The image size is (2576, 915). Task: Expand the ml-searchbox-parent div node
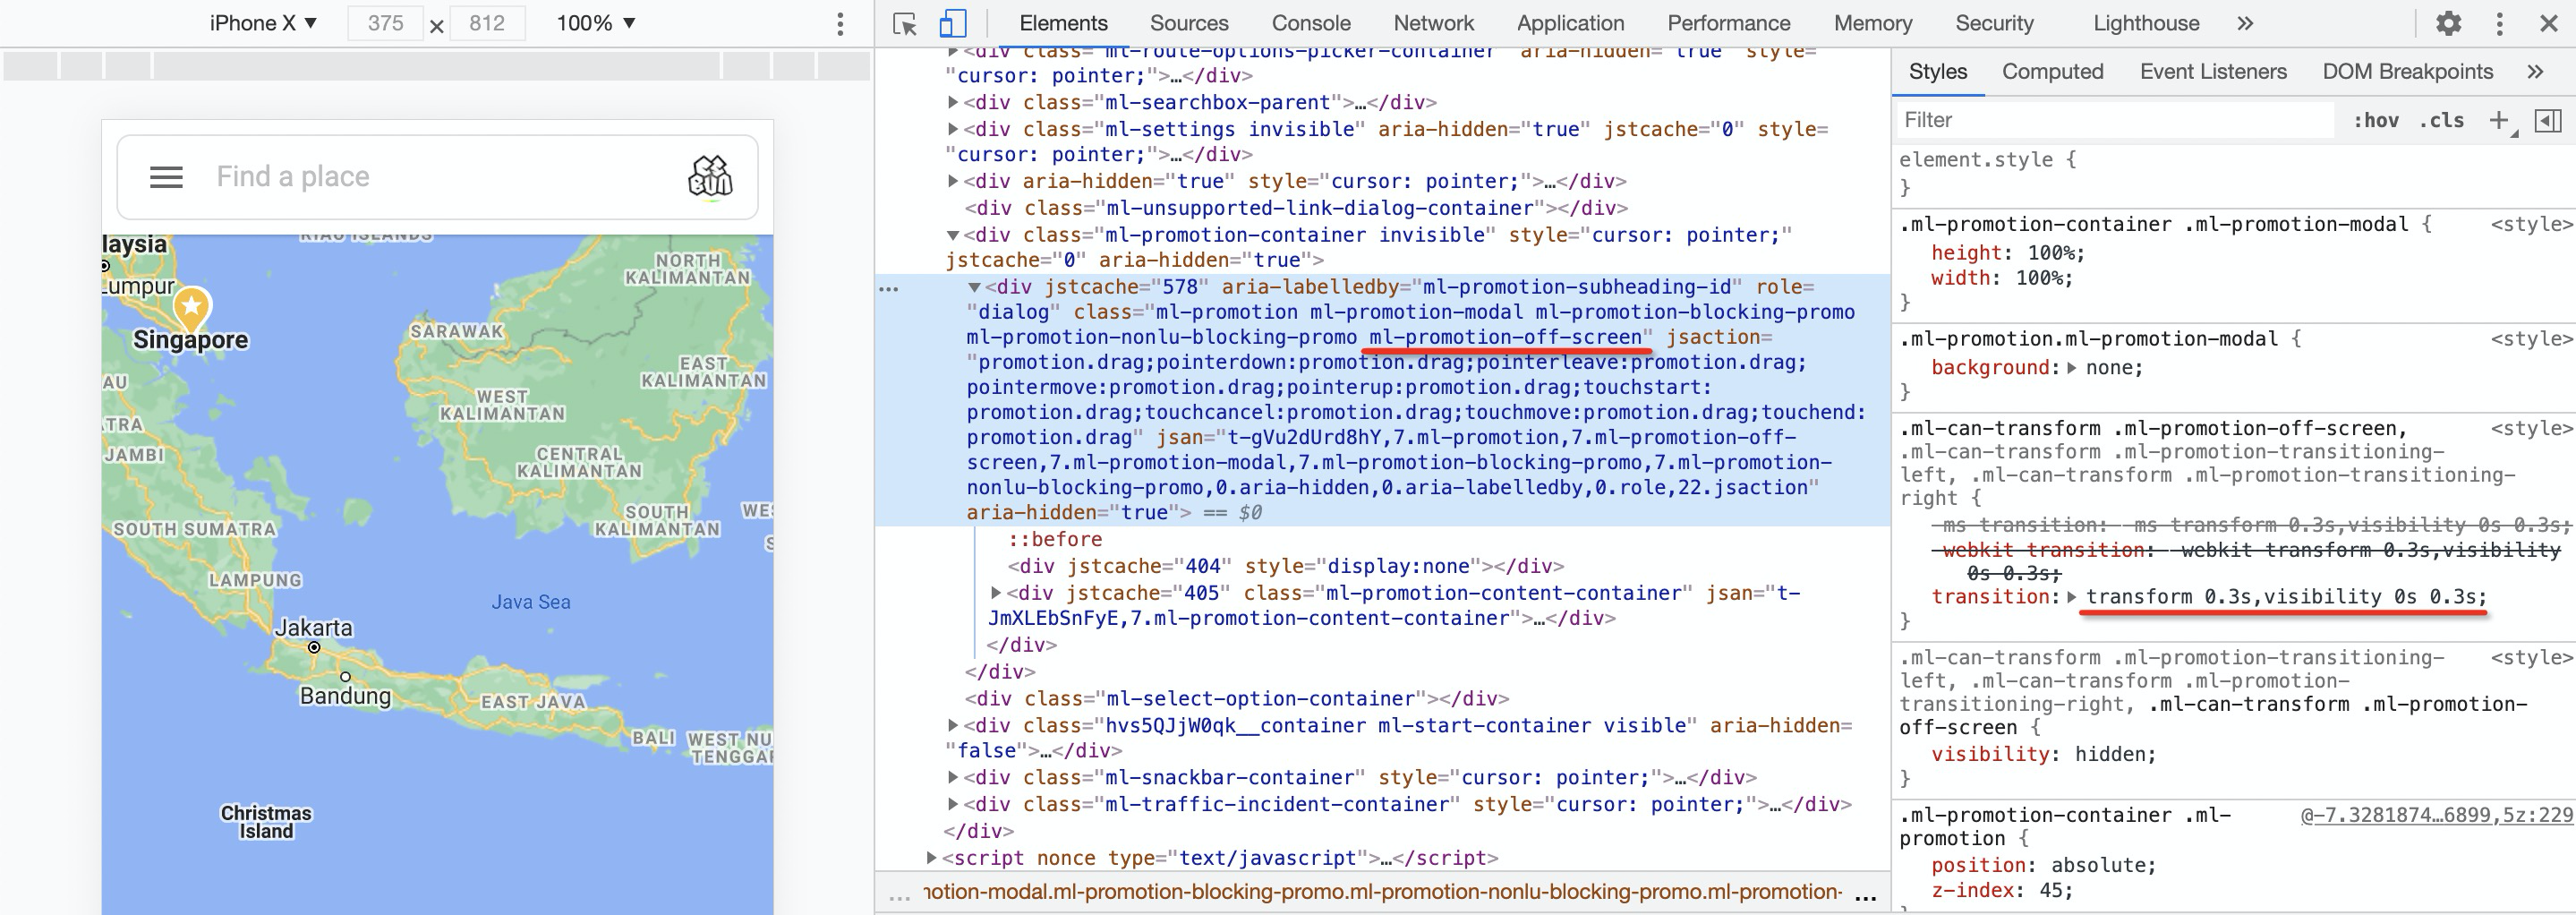pyautogui.click(x=953, y=102)
